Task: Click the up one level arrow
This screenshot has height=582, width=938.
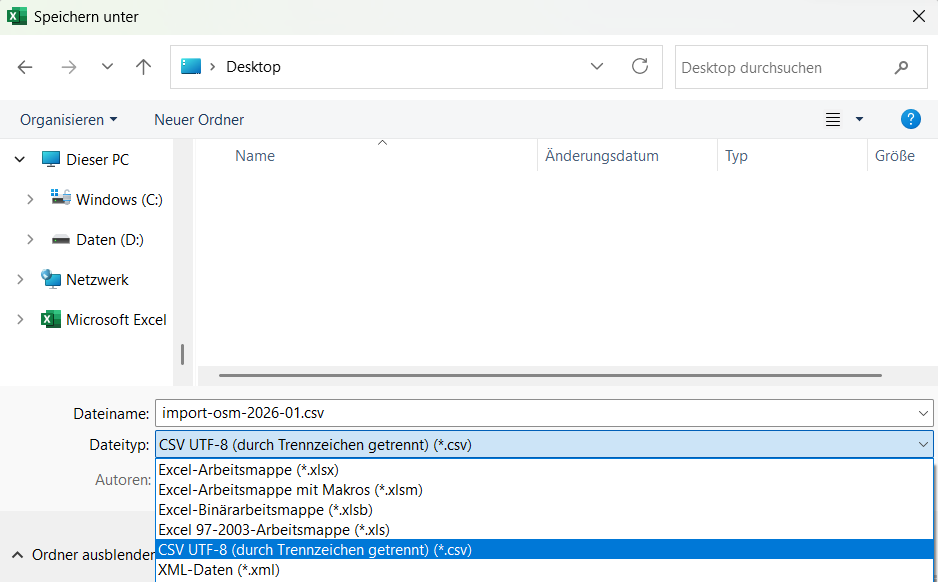Action: pyautogui.click(x=144, y=67)
